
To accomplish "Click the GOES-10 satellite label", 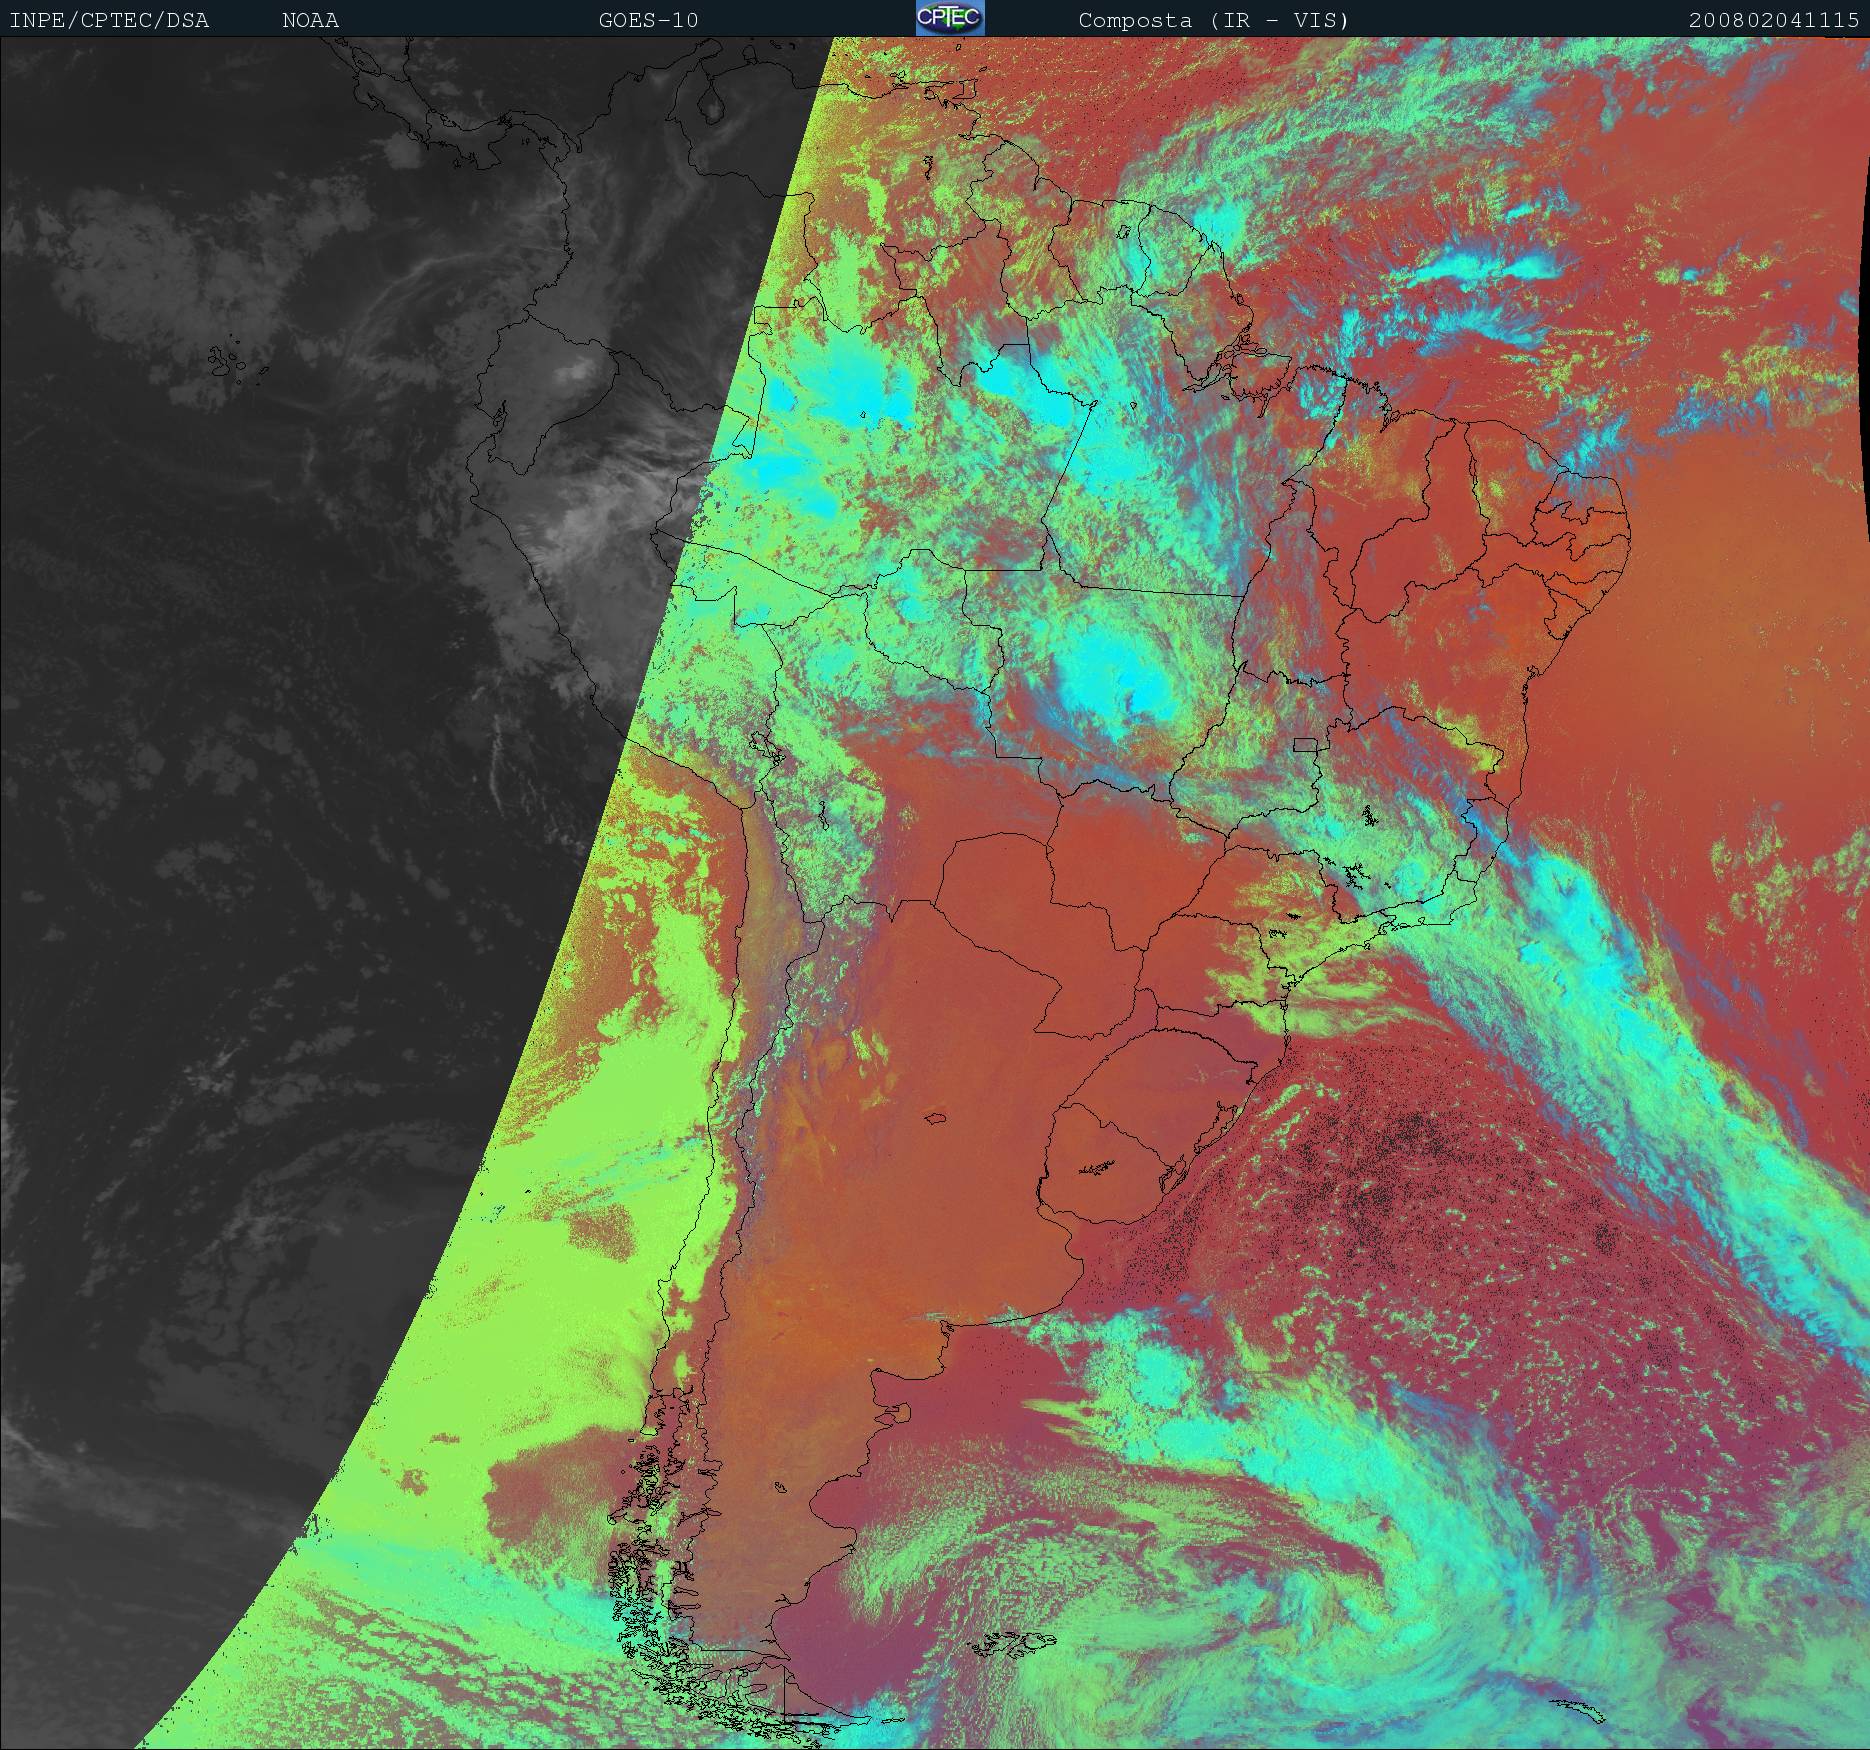I will coord(648,20).
